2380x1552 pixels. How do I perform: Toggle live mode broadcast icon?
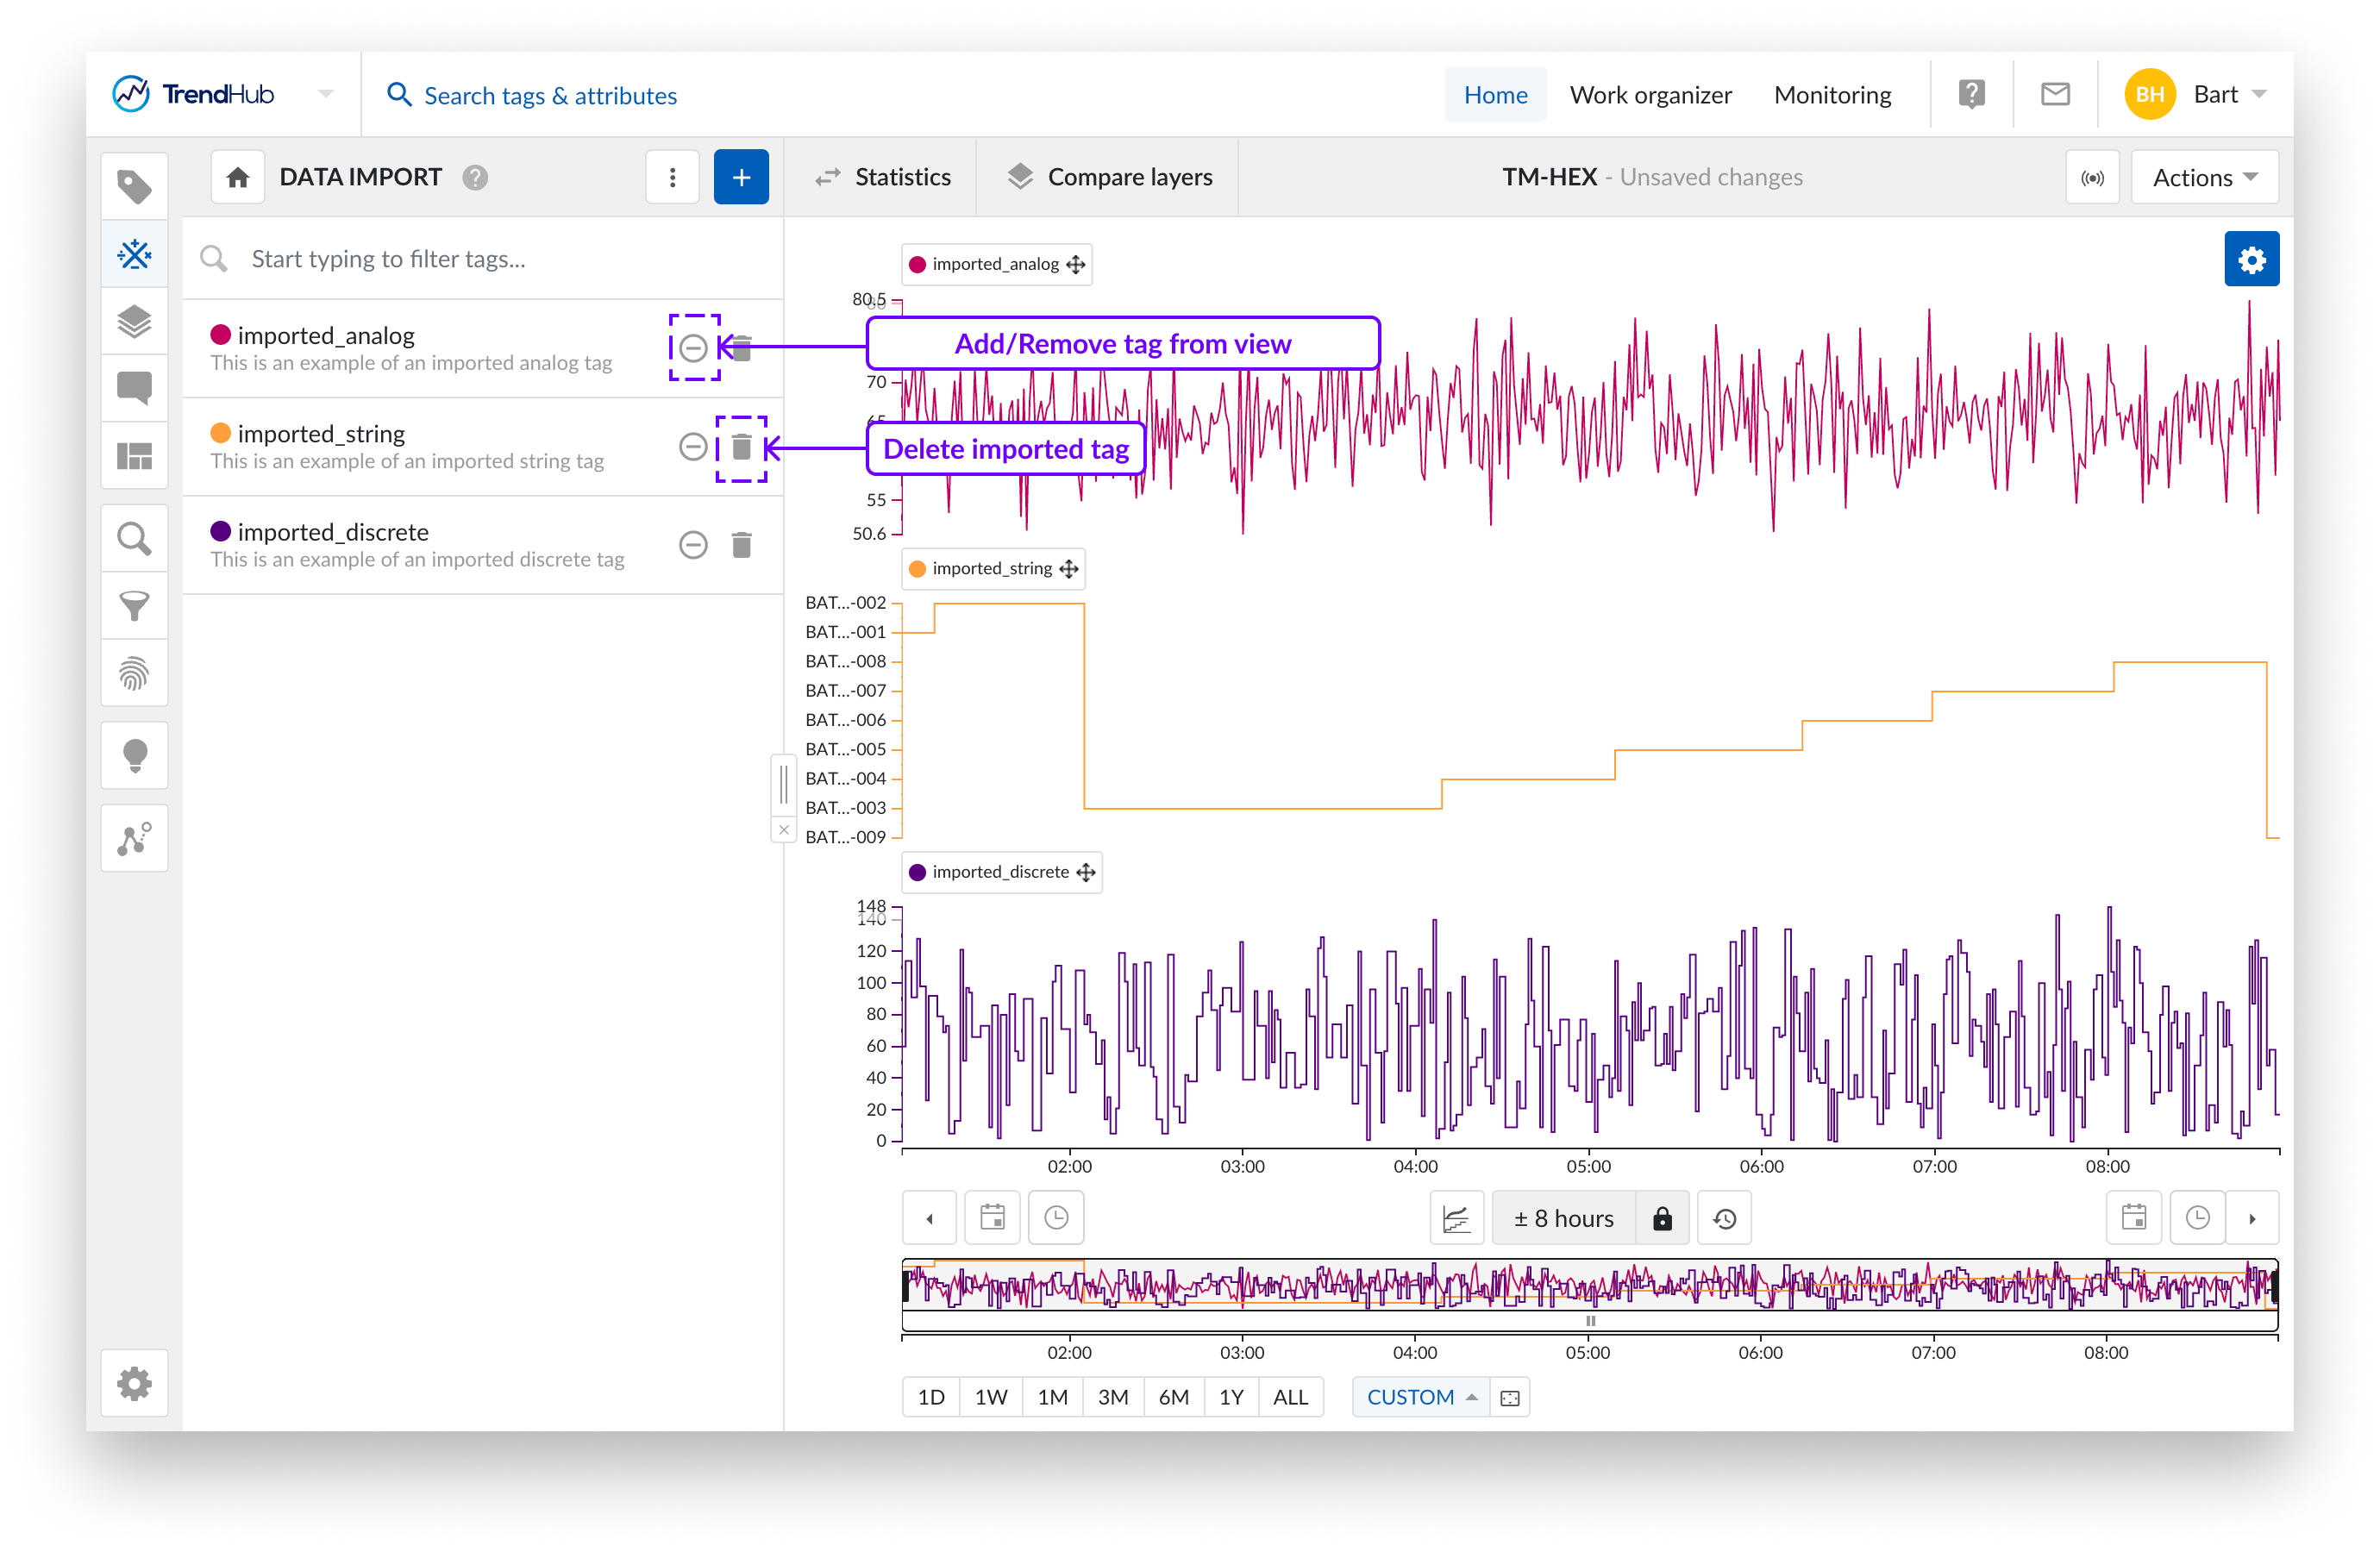pyautogui.click(x=2092, y=178)
